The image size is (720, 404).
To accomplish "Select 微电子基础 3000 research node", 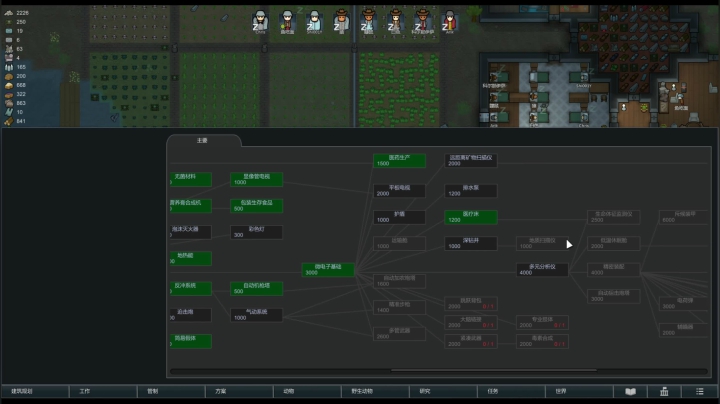I will click(x=328, y=269).
